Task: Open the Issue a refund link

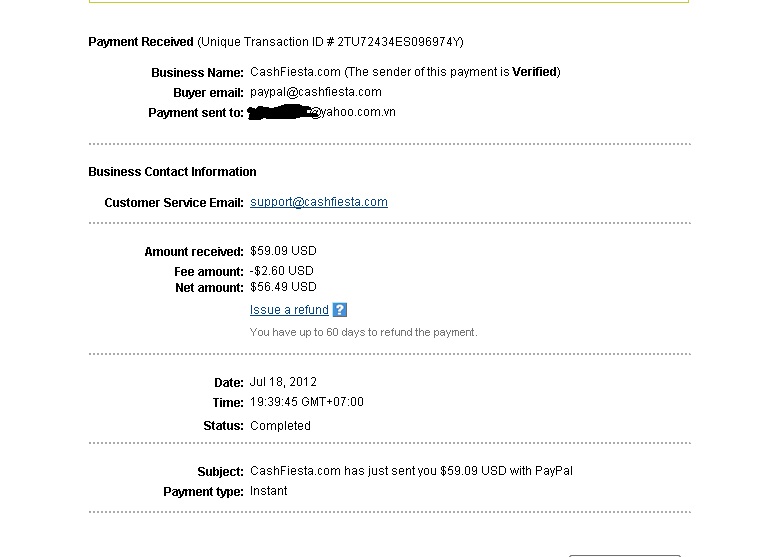Action: [x=289, y=310]
